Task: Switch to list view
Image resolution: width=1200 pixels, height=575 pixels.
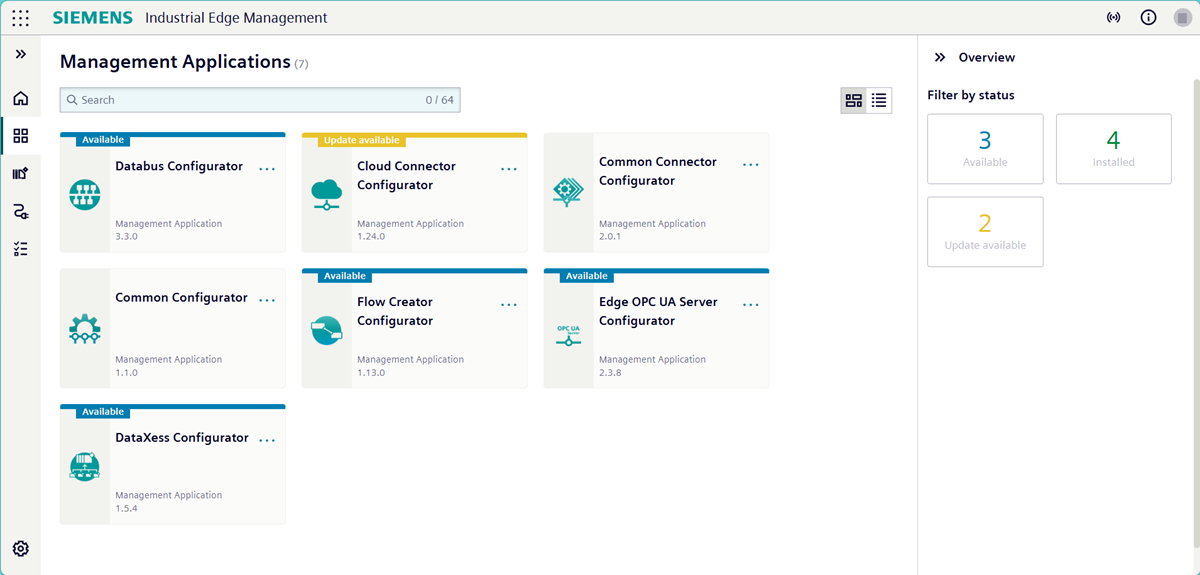Action: [879, 100]
